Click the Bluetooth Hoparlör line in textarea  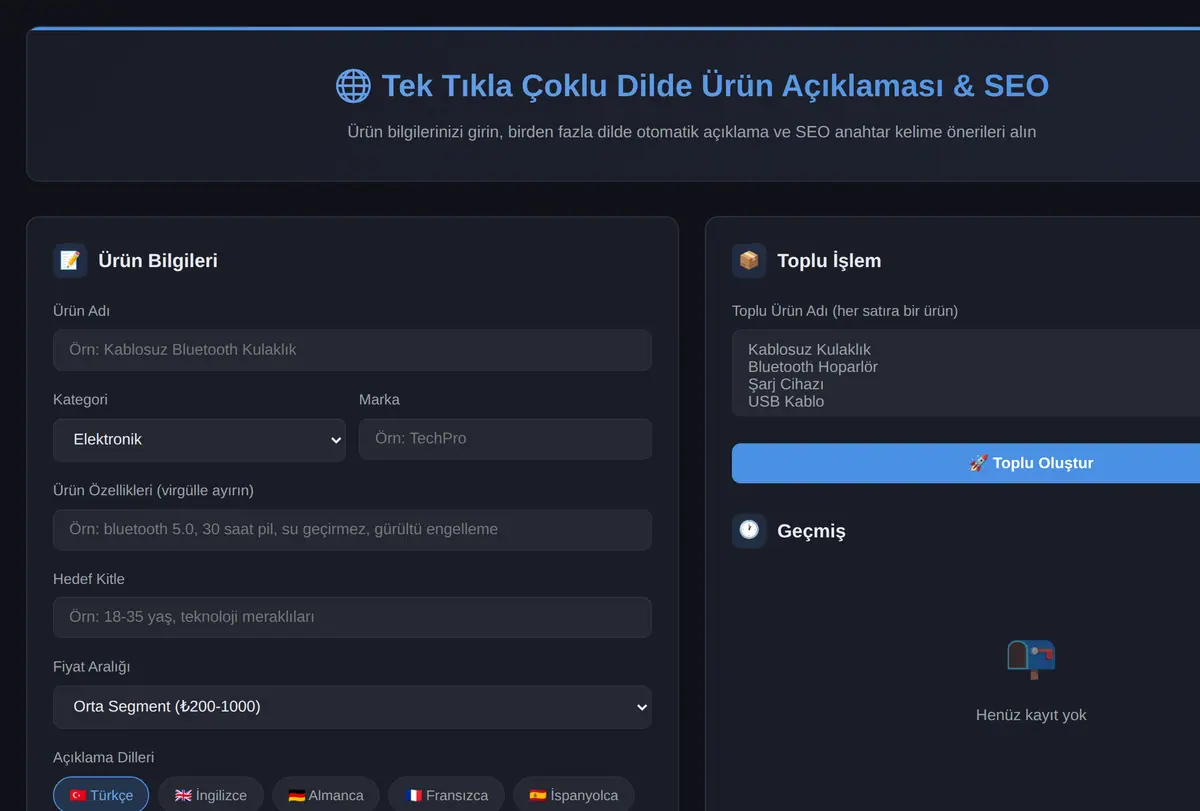pyautogui.click(x=813, y=366)
